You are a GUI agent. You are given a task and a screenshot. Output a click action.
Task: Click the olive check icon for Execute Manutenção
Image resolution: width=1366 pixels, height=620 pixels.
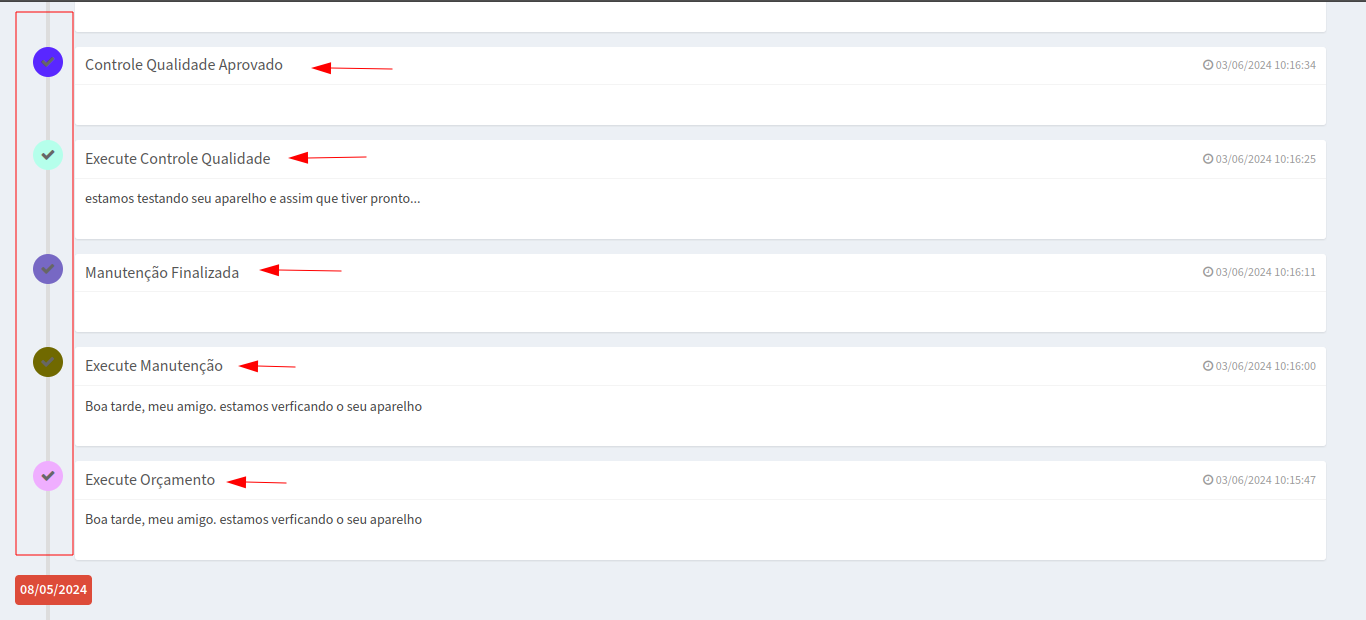48,362
